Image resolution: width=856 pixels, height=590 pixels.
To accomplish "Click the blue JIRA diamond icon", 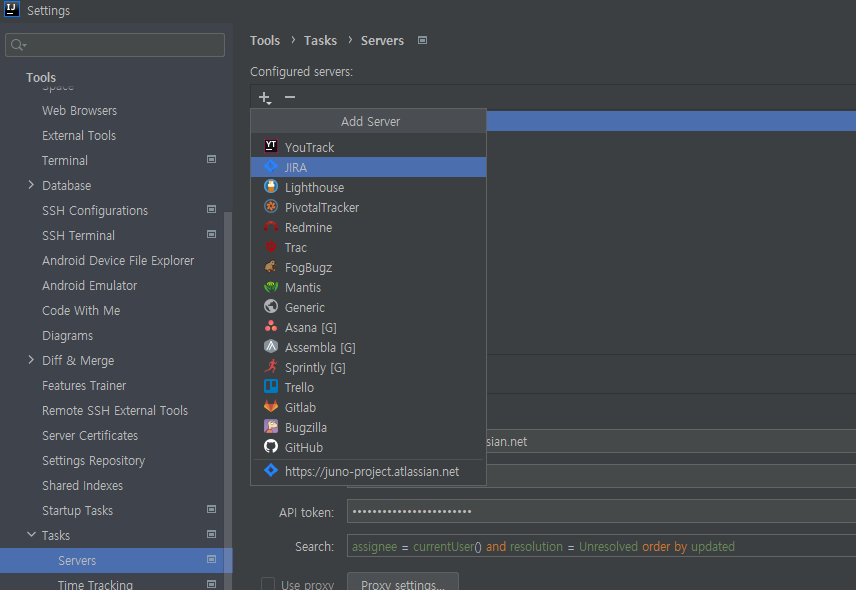I will [x=271, y=166].
